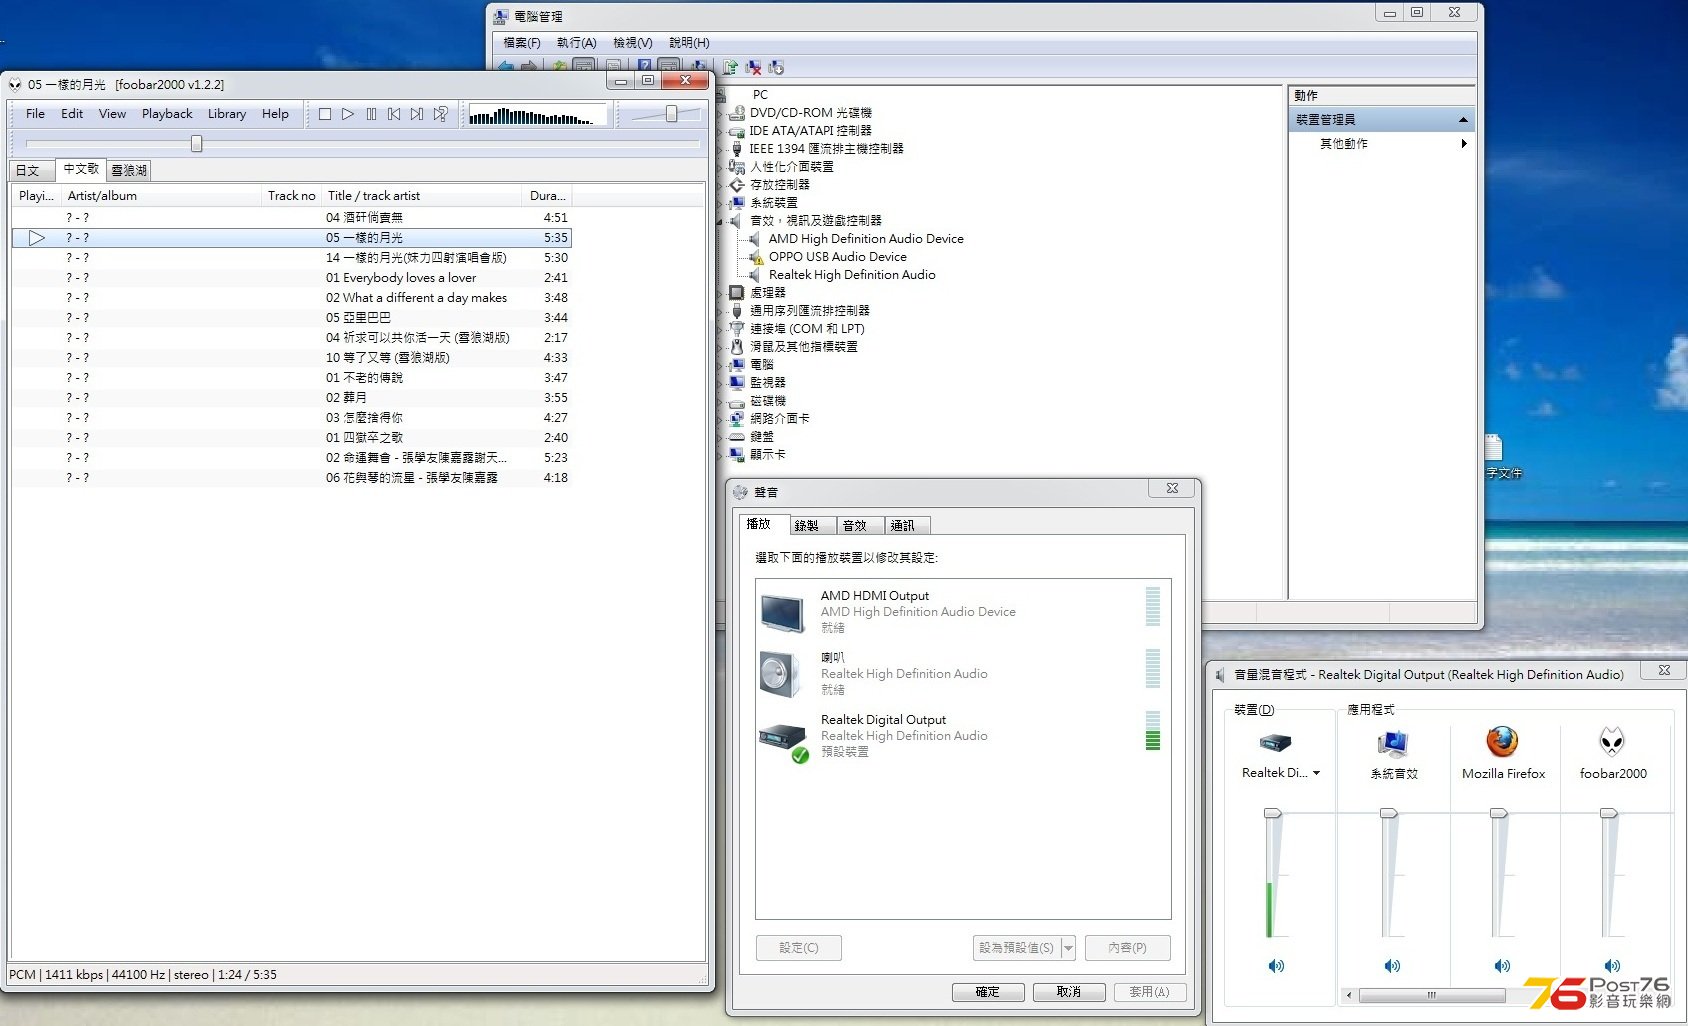Open the Realtek Di... device dropdown in mixer
The height and width of the screenshot is (1026, 1688).
[x=1316, y=773]
